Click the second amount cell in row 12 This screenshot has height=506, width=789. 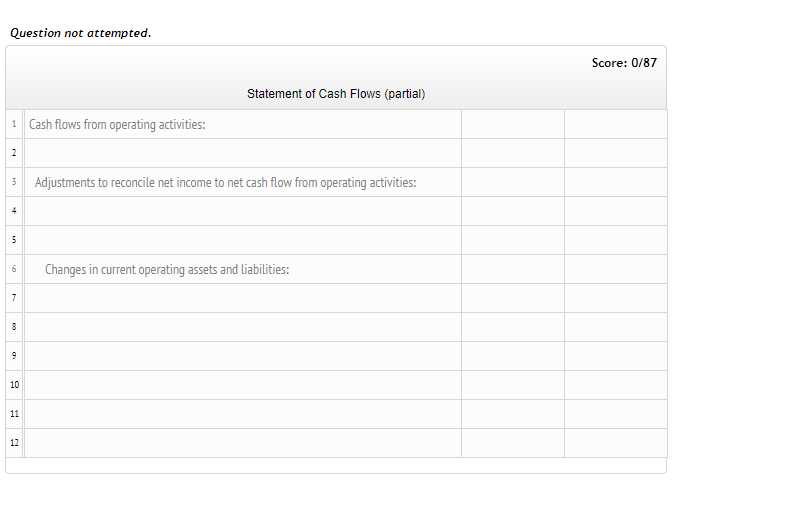pos(616,443)
